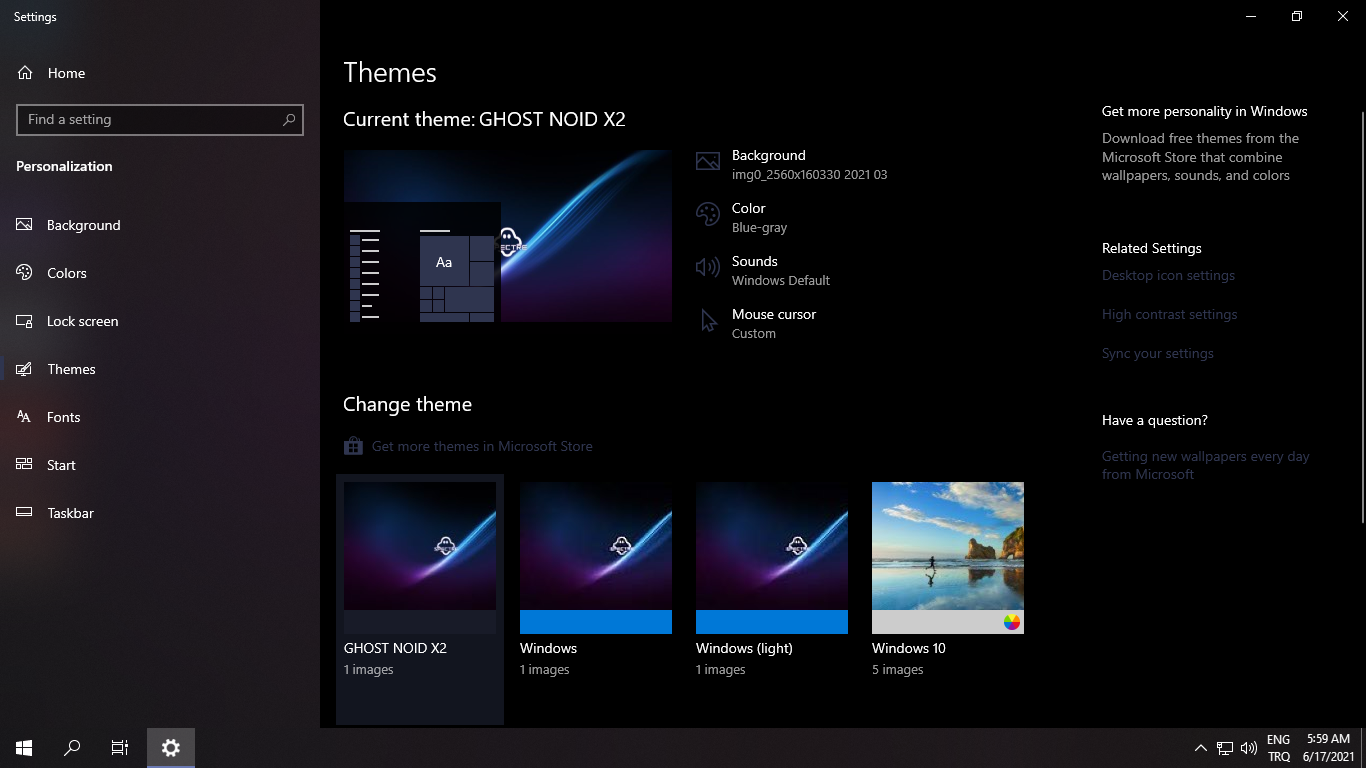Select the Themes icon in sidebar
Image resolution: width=1366 pixels, height=768 pixels.
click(x=25, y=369)
